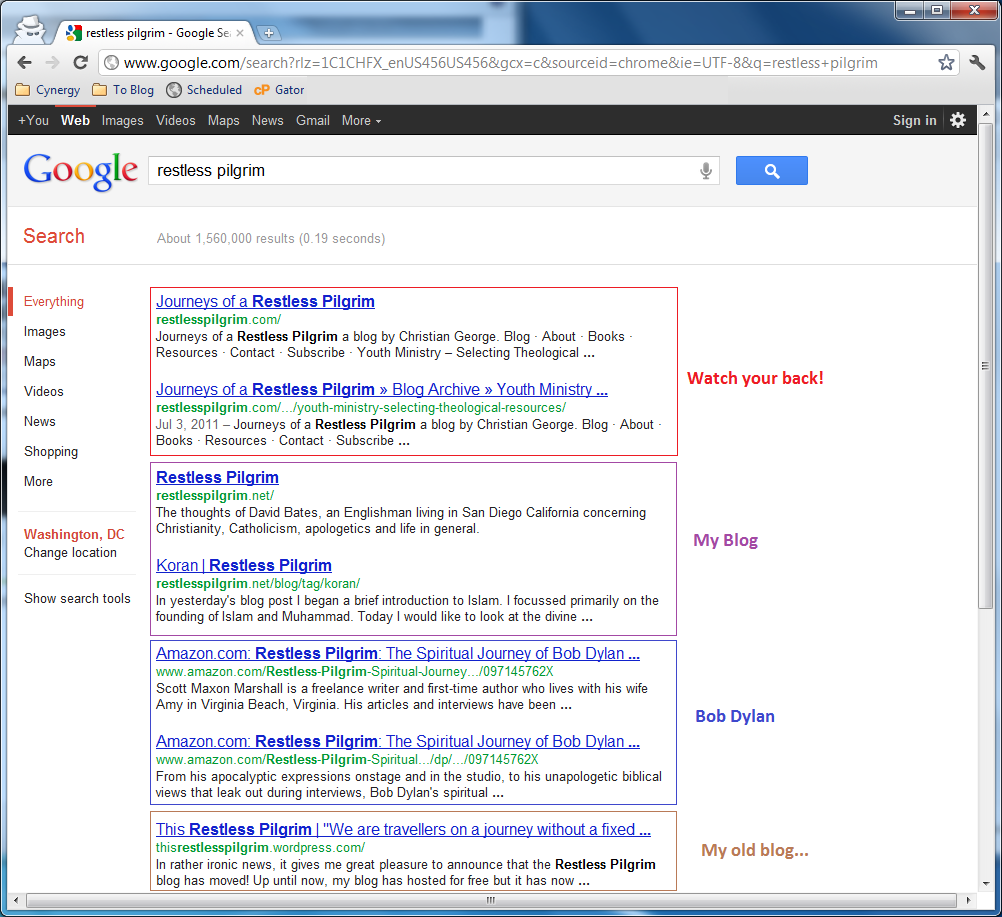Filter results by Shopping in sidebar
Image resolution: width=1002 pixels, height=917 pixels.
coord(51,451)
